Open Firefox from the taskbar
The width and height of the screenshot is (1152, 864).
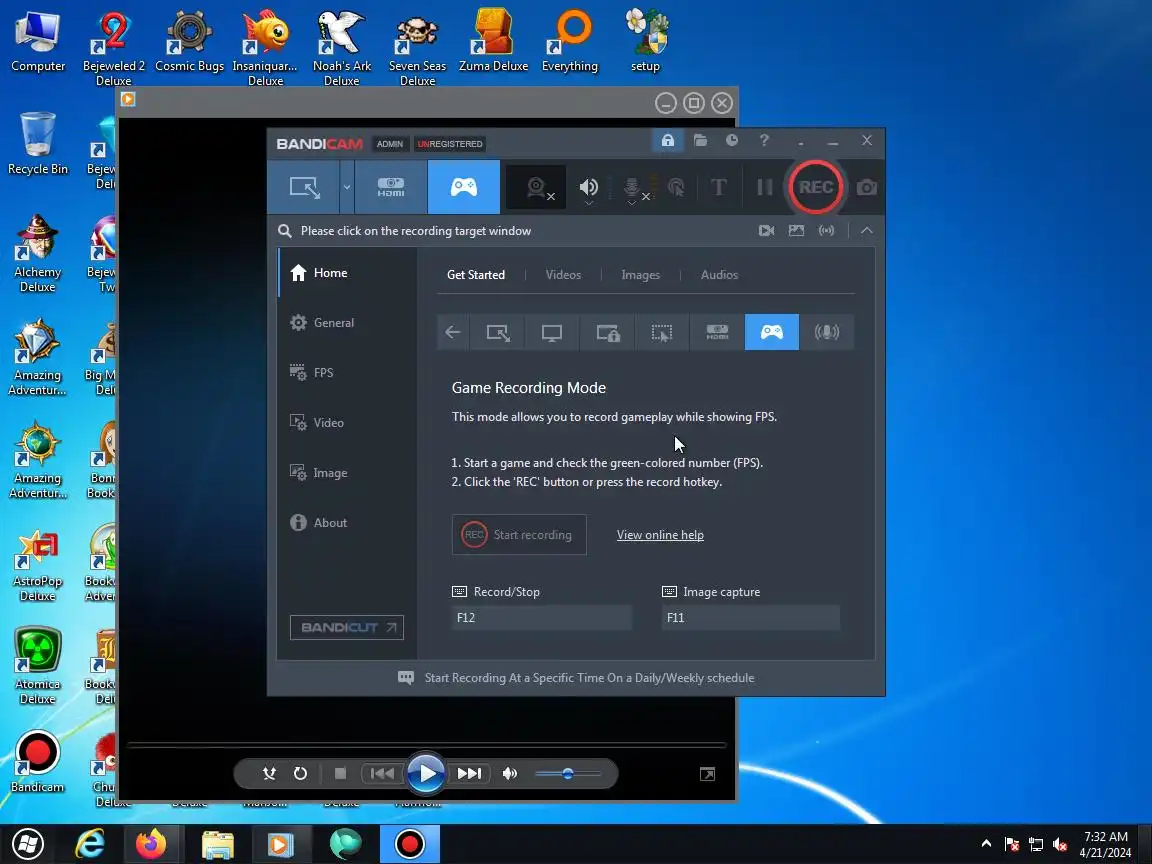151,844
